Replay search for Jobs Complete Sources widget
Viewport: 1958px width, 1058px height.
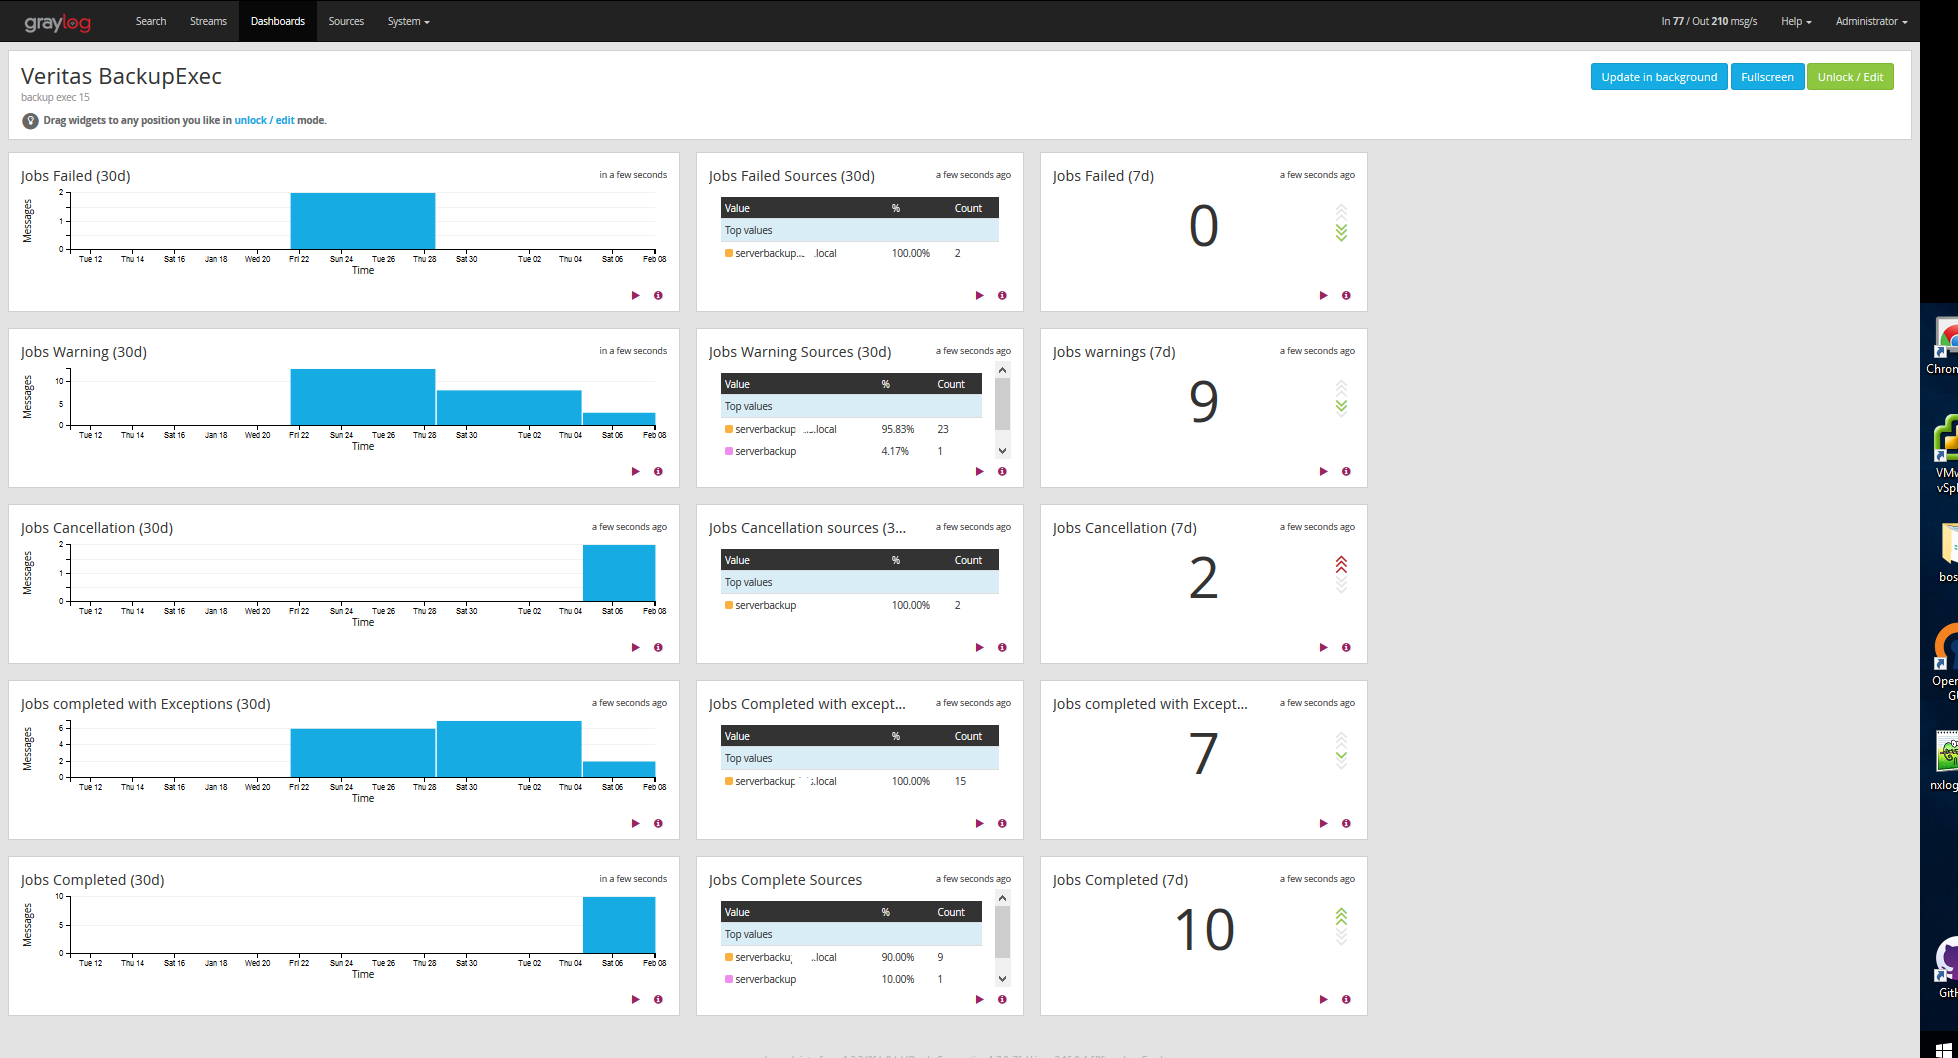[980, 999]
